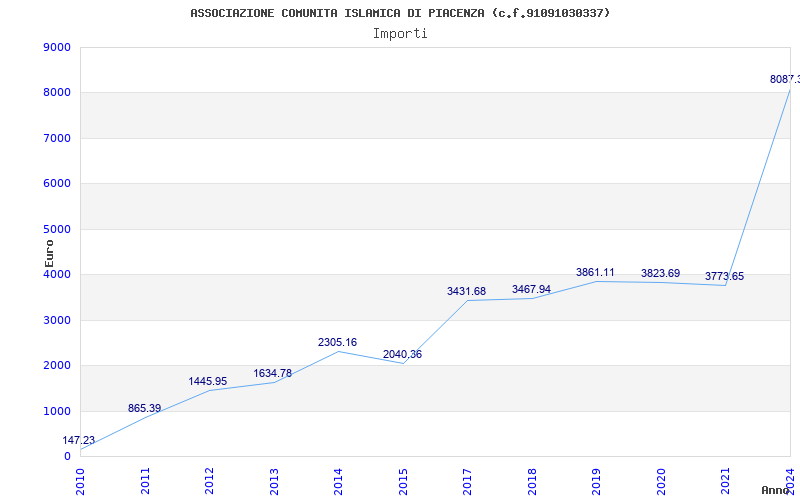Select the 1634.78 data label
Viewport: 800px width, 500px height.
click(x=272, y=373)
